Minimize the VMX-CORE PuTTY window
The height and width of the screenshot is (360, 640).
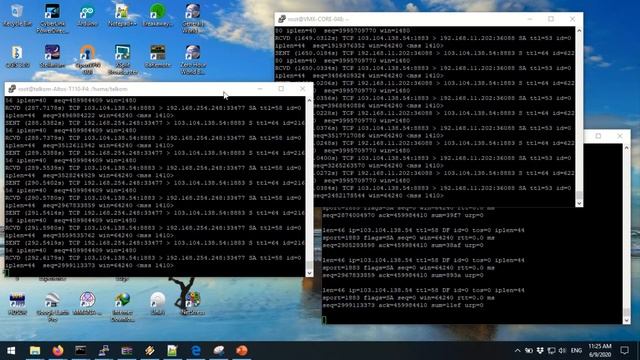coord(530,19)
